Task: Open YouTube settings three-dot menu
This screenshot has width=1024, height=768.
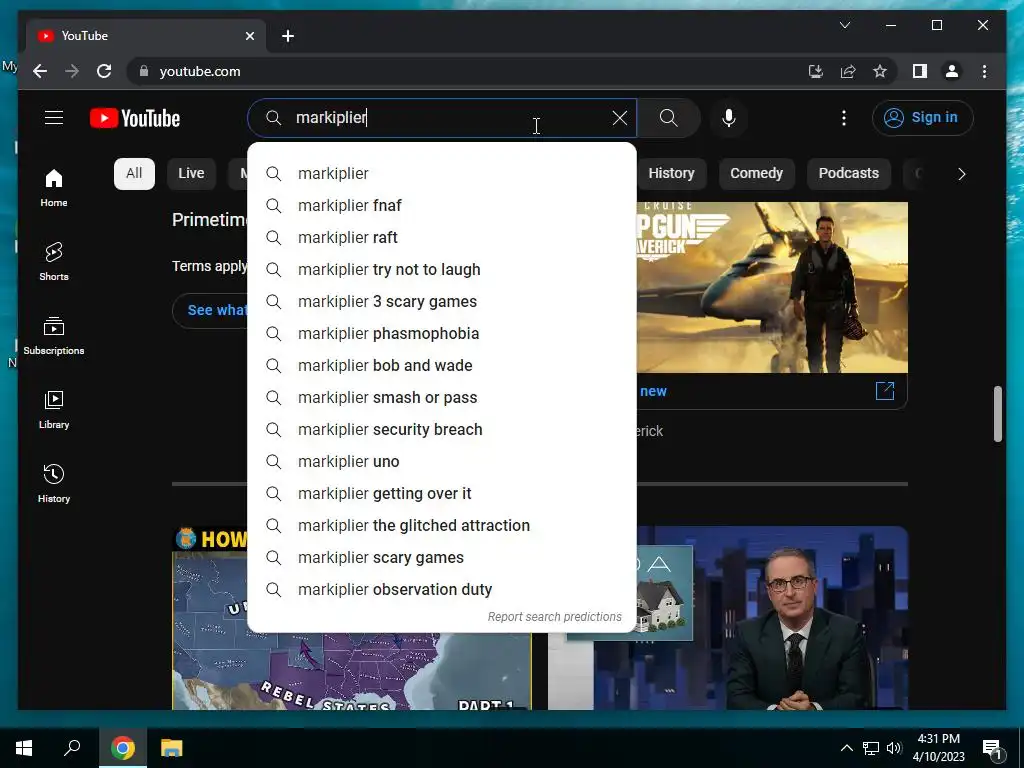Action: [844, 118]
